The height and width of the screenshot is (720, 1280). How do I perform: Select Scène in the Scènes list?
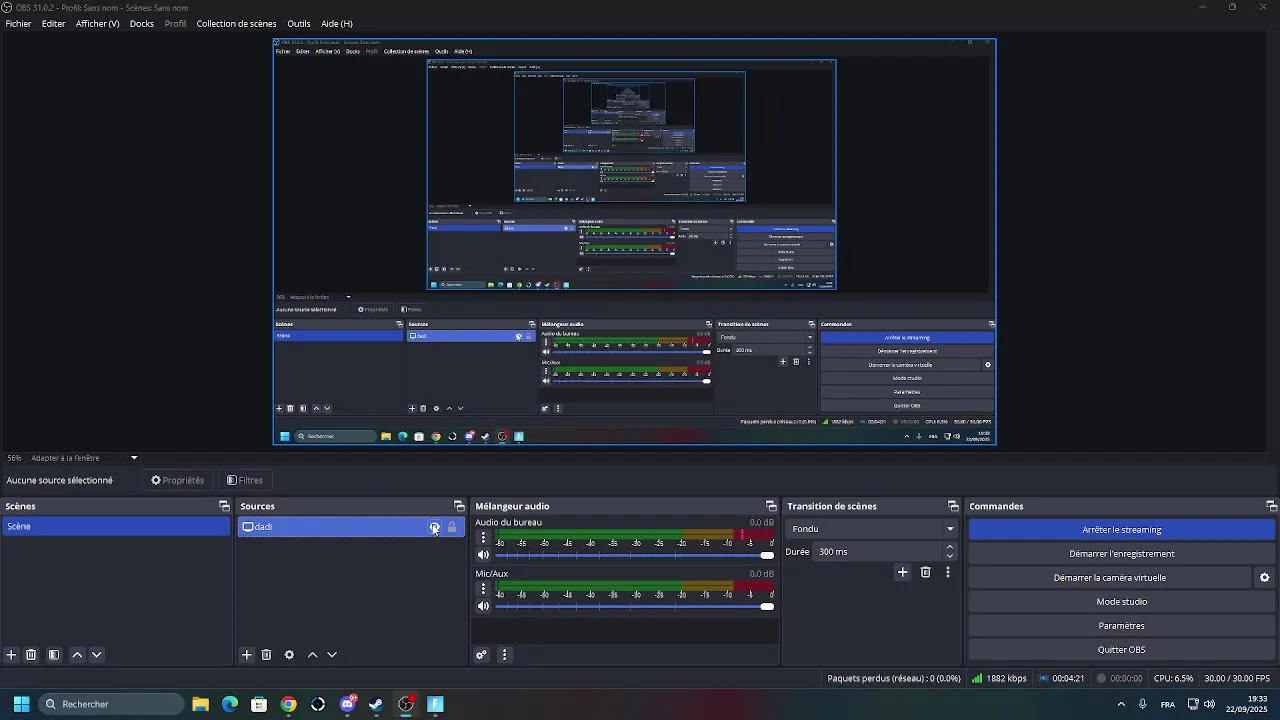pos(116,527)
